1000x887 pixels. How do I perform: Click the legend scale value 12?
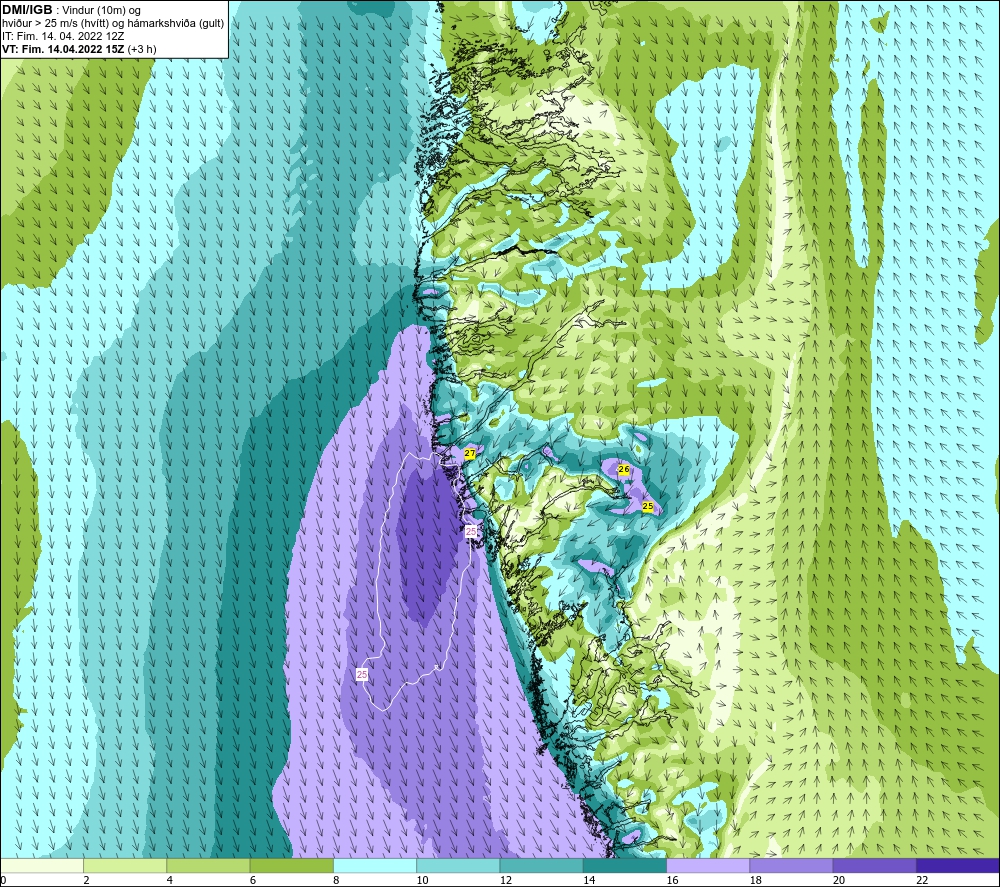506,880
